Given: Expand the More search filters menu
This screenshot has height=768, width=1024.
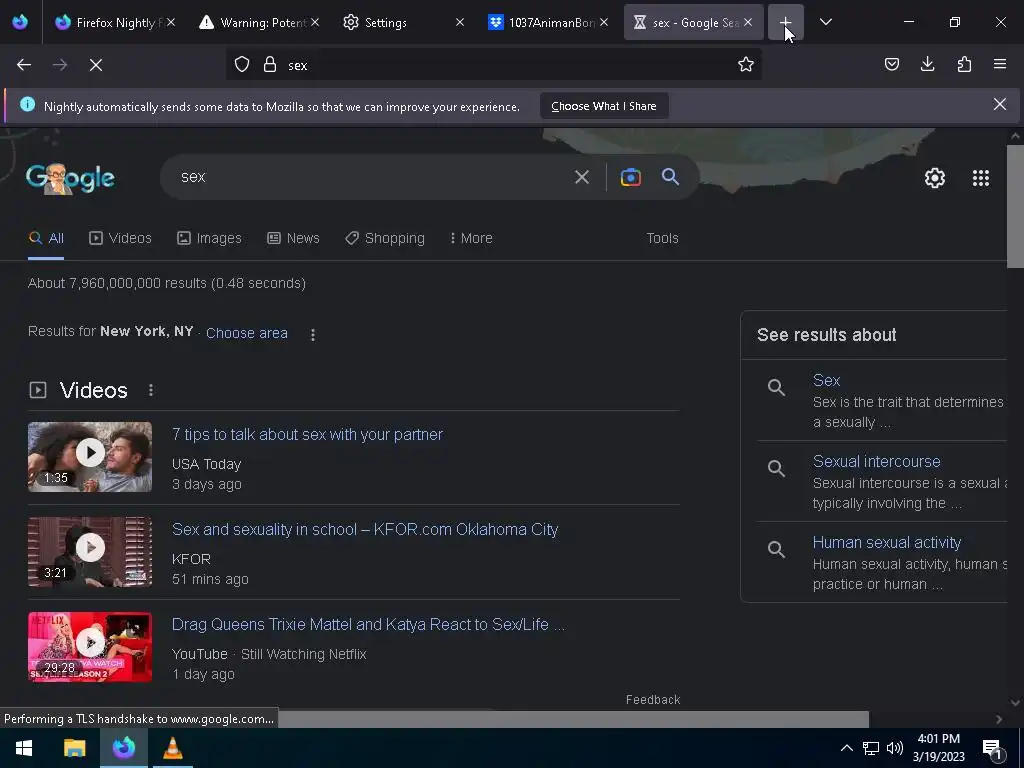Looking at the screenshot, I should click(x=471, y=238).
